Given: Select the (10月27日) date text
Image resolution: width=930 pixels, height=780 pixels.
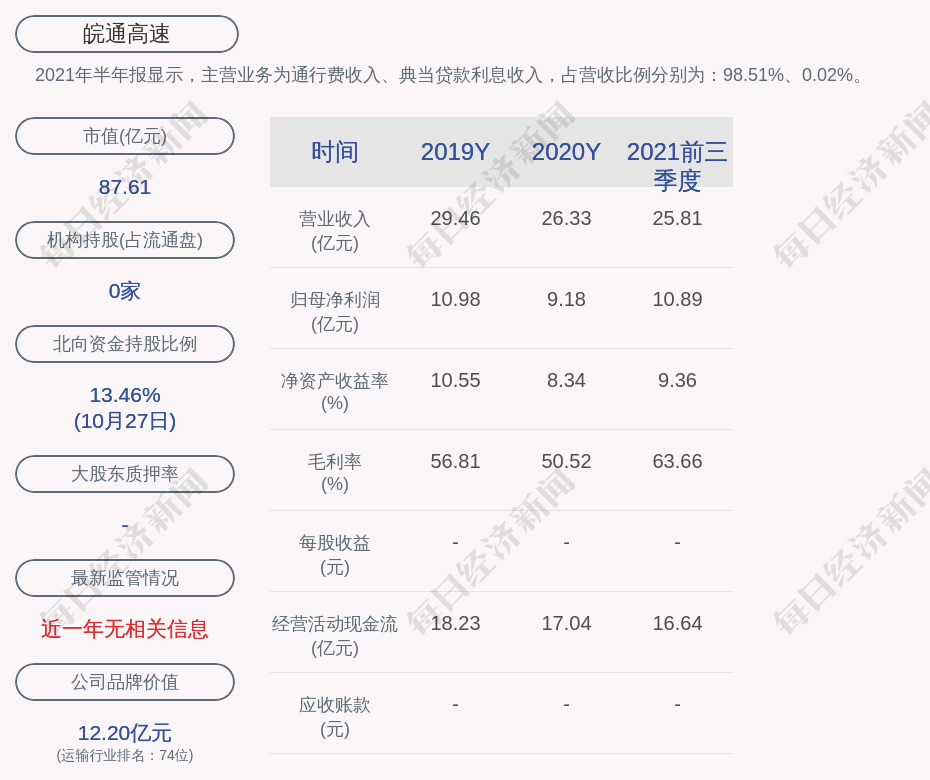Looking at the screenshot, I should coord(125,421).
